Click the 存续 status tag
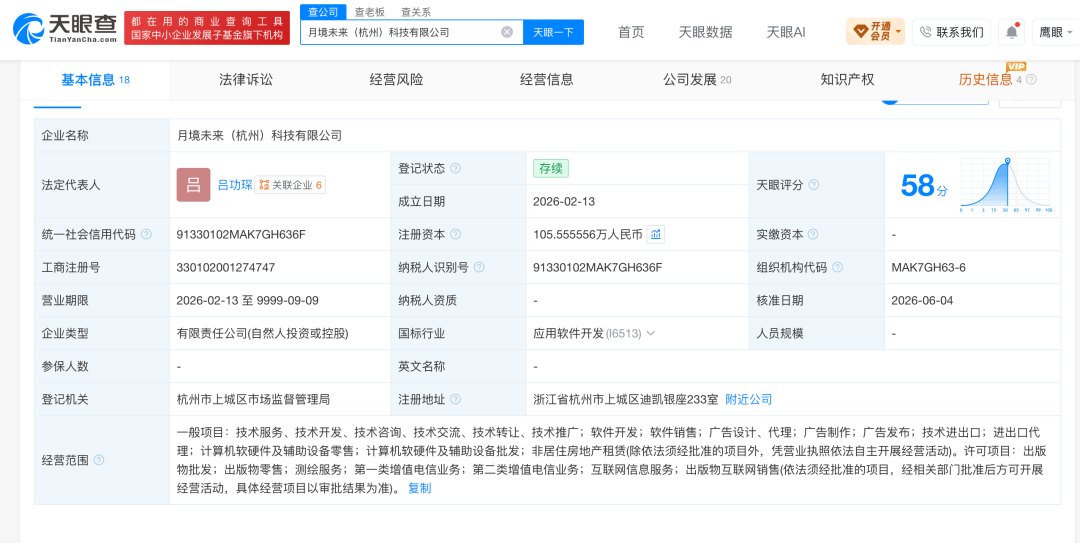Viewport: 1080px width, 543px height. [551, 168]
